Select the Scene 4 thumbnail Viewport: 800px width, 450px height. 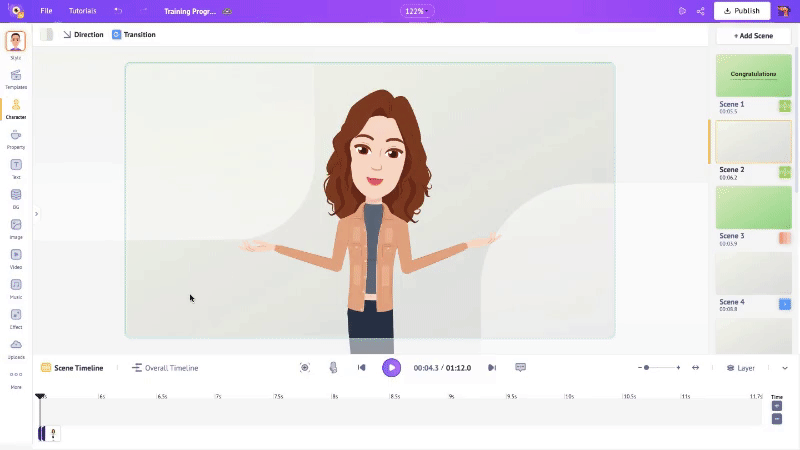coord(754,273)
